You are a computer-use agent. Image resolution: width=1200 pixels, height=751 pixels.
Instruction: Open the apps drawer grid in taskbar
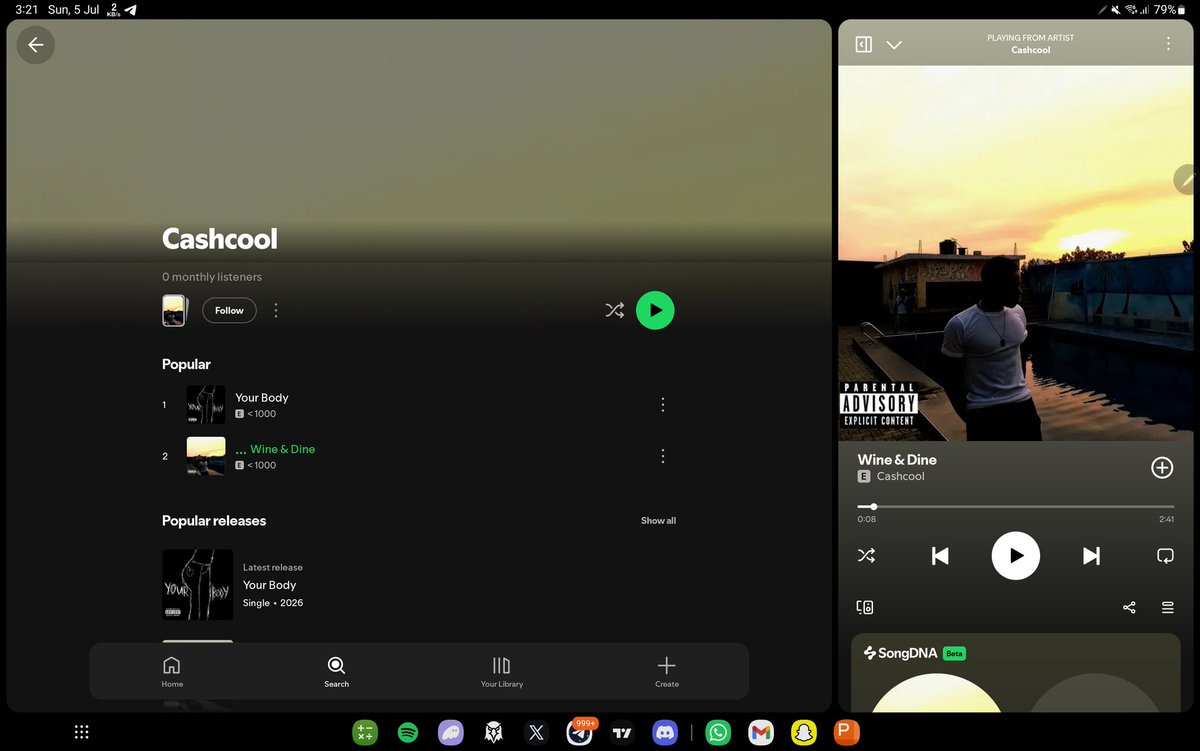(x=83, y=733)
